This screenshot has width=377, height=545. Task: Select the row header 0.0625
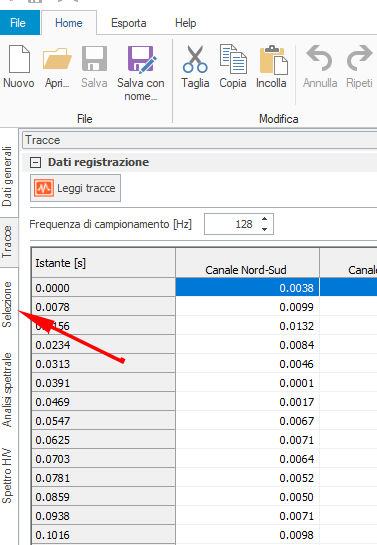pos(103,440)
